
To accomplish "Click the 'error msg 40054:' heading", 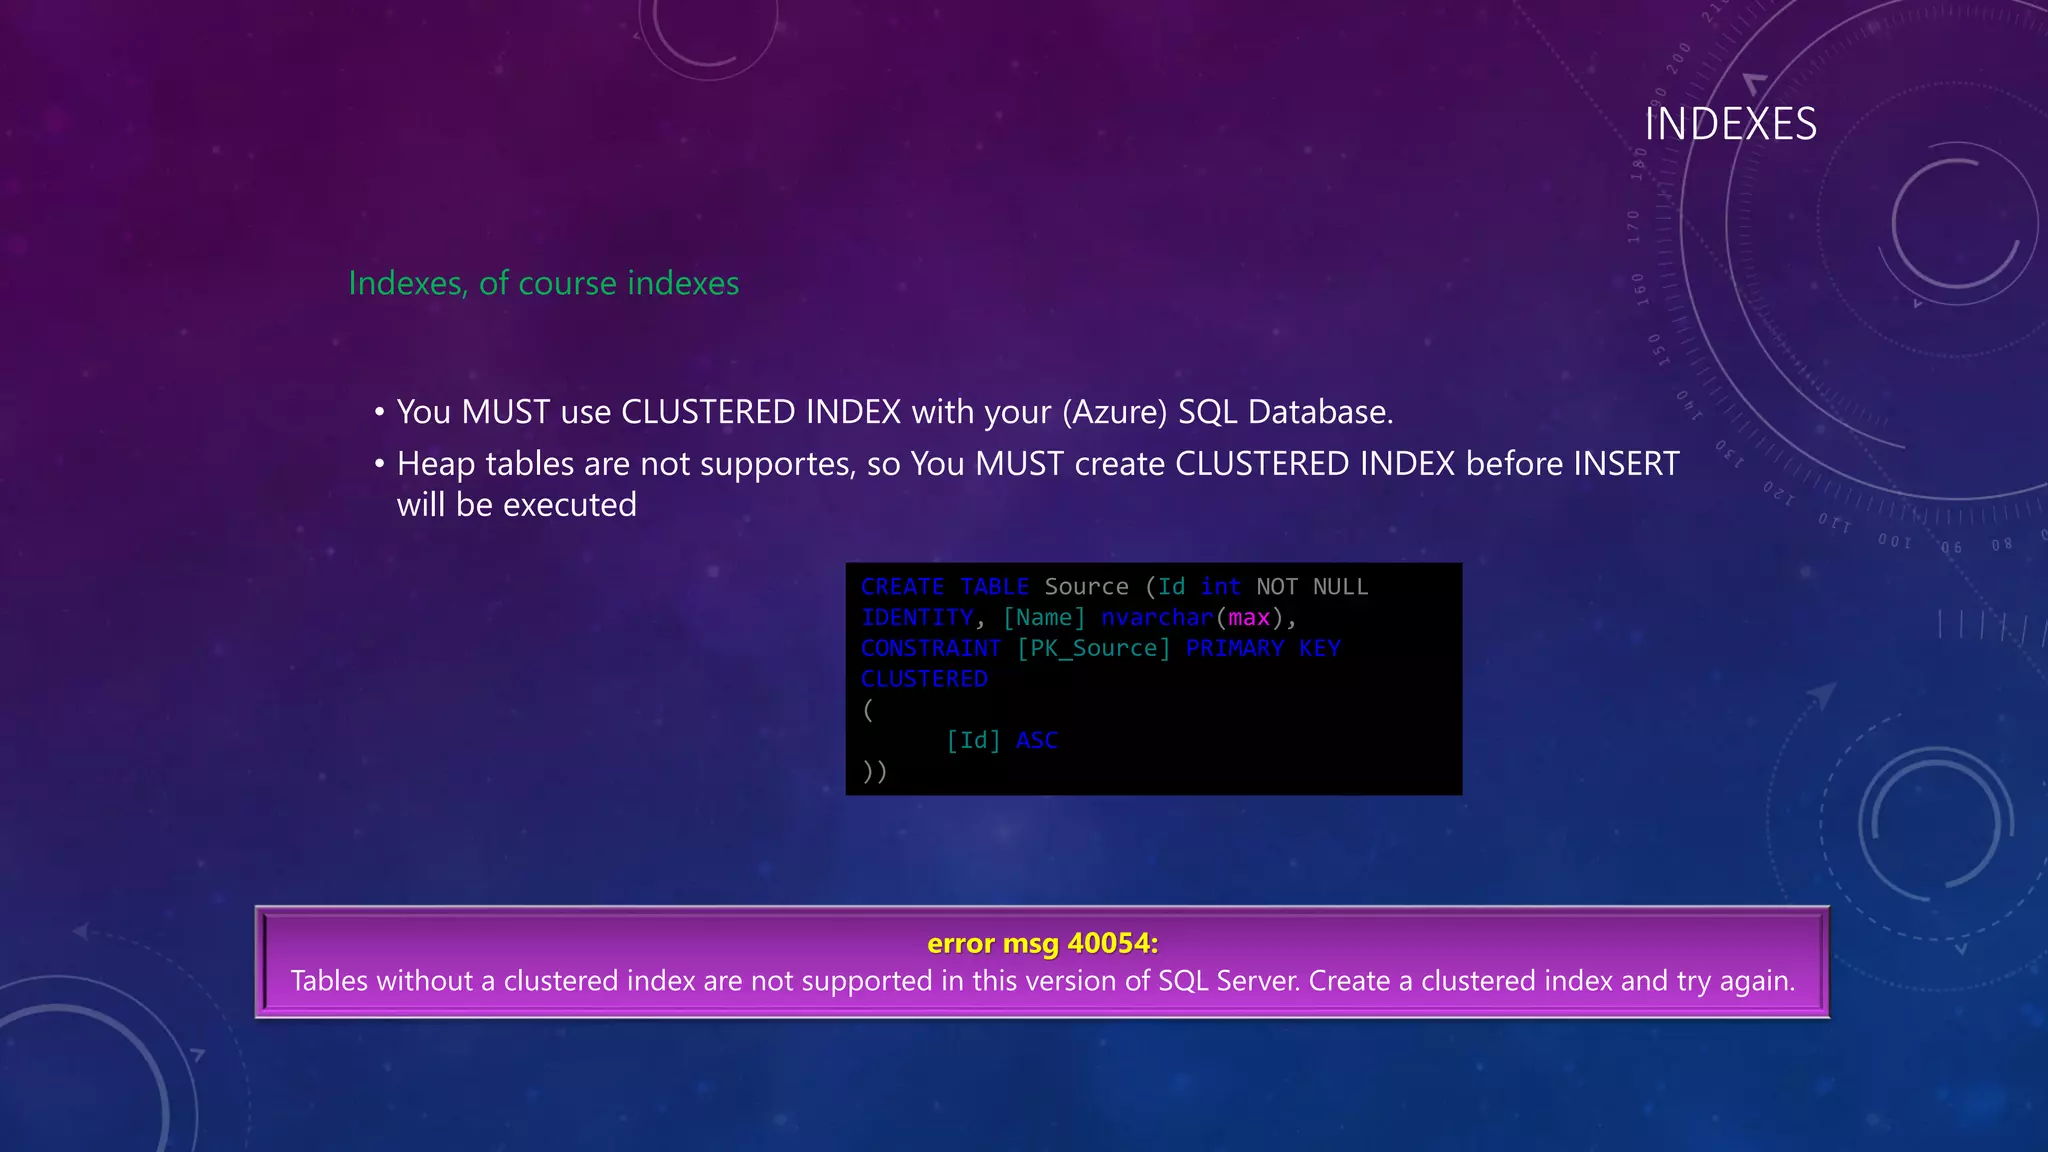I will point(1043,943).
